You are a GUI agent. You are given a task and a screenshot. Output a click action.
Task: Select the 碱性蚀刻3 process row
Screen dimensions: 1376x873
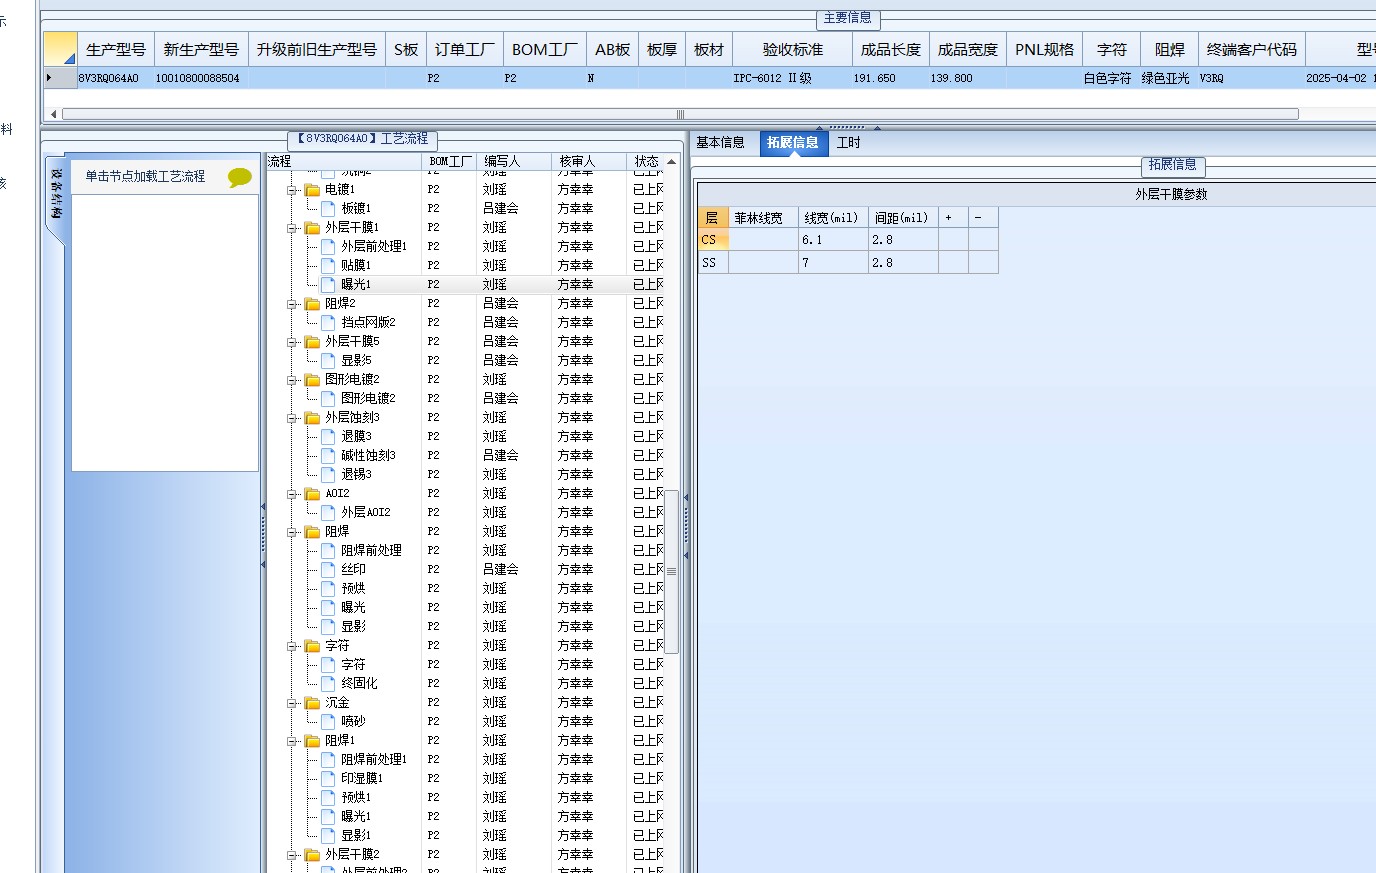tap(465, 455)
